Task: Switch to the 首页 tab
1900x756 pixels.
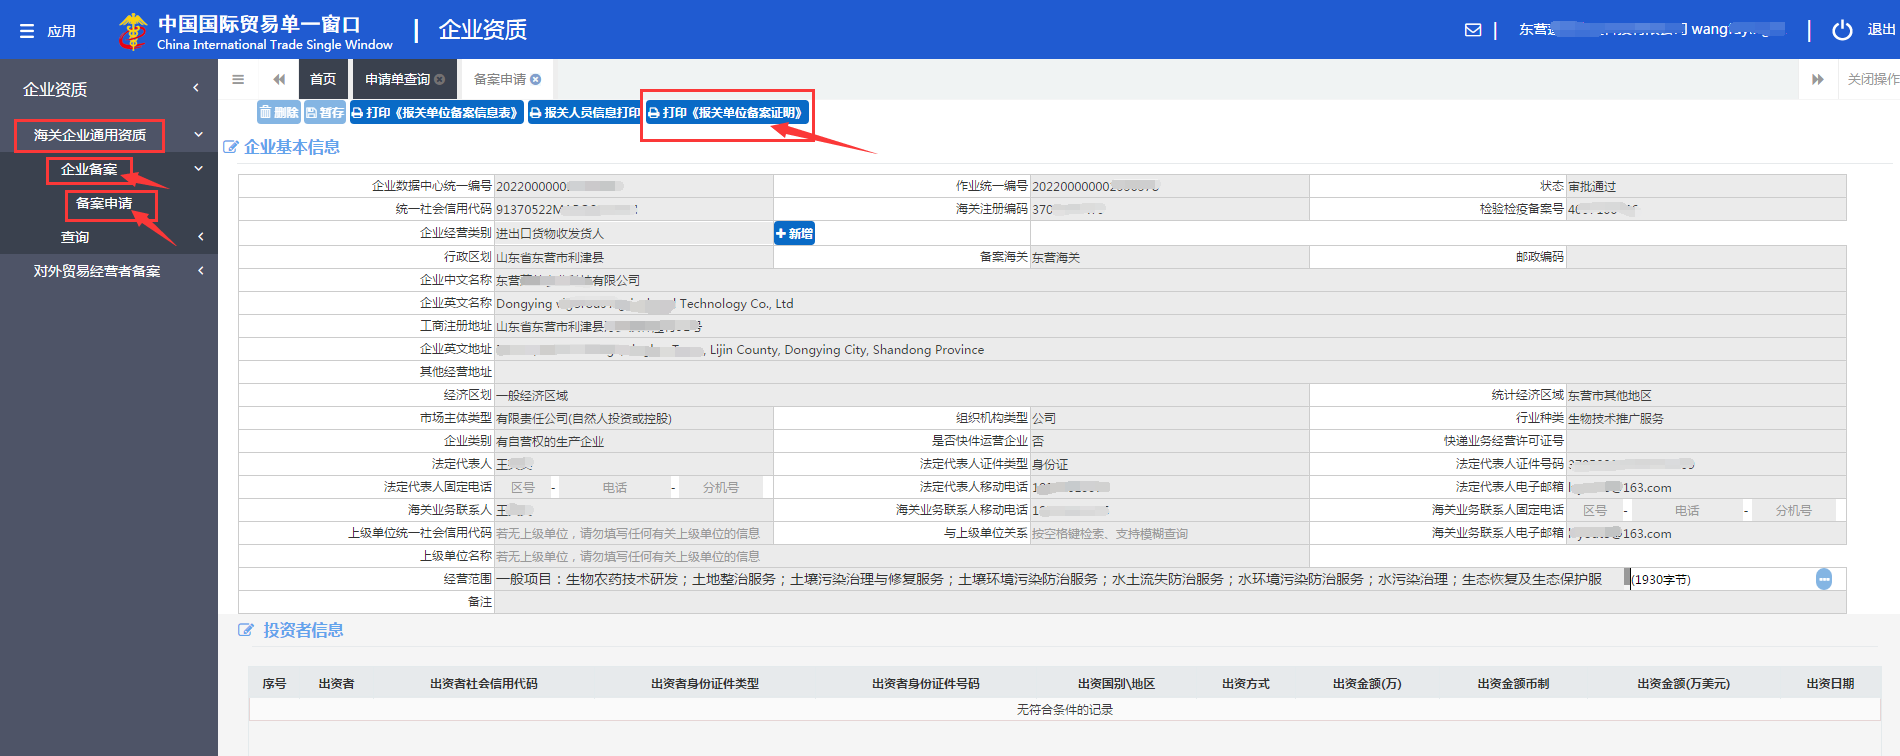Action: 323,79
